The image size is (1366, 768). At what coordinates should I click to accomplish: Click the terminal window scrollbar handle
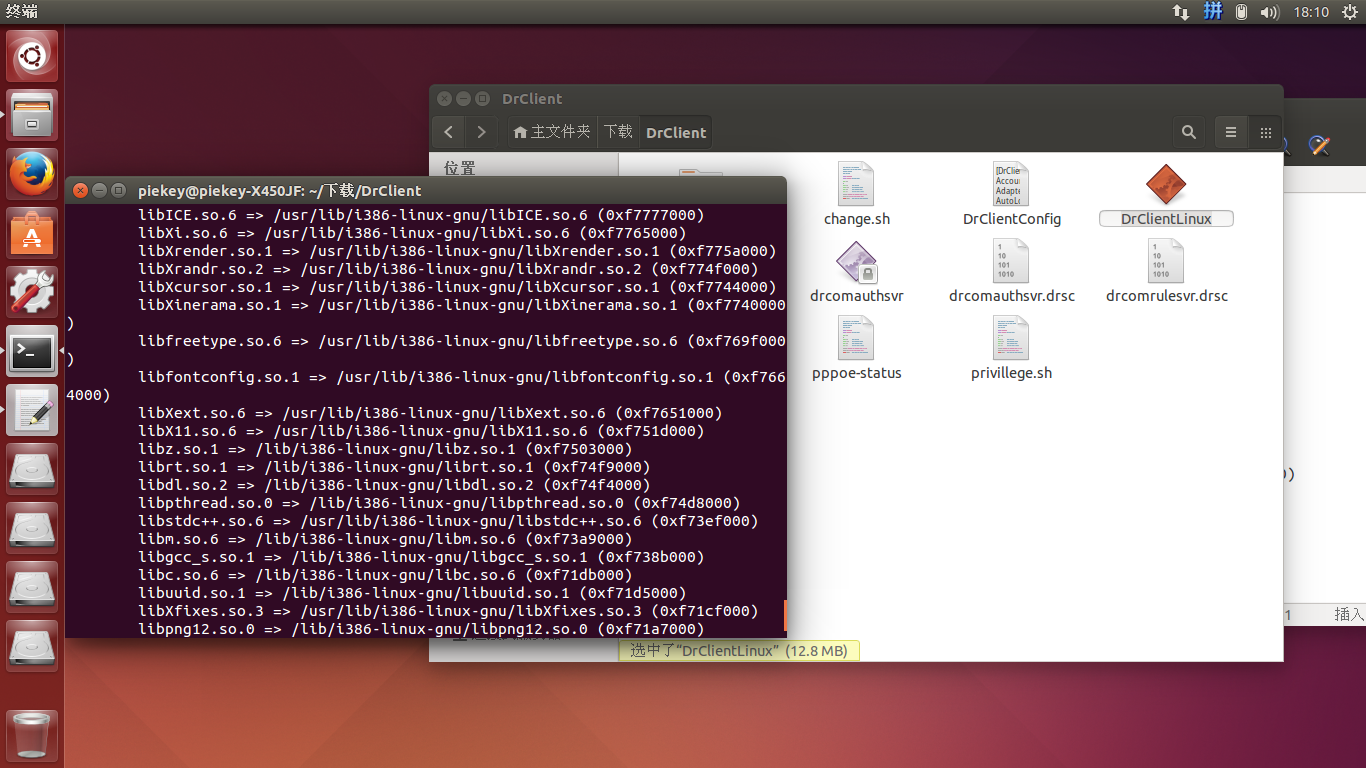tap(785, 616)
